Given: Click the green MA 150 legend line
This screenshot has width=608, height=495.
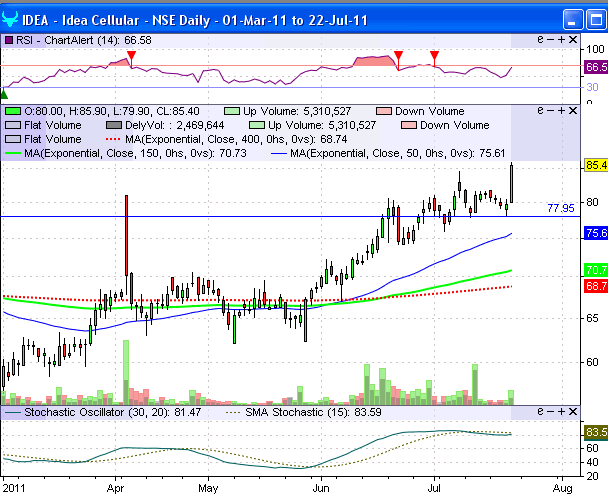Looking at the screenshot, I should click(13, 153).
